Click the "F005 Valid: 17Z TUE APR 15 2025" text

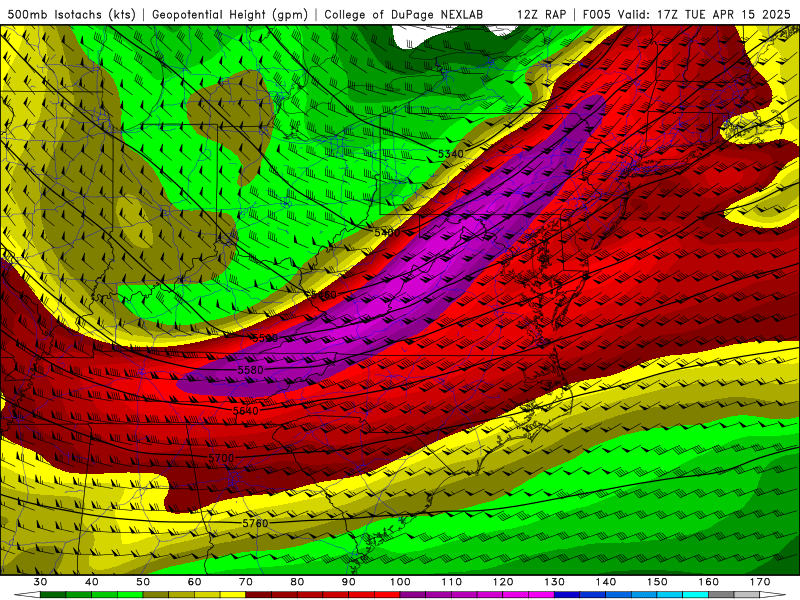pyautogui.click(x=687, y=14)
